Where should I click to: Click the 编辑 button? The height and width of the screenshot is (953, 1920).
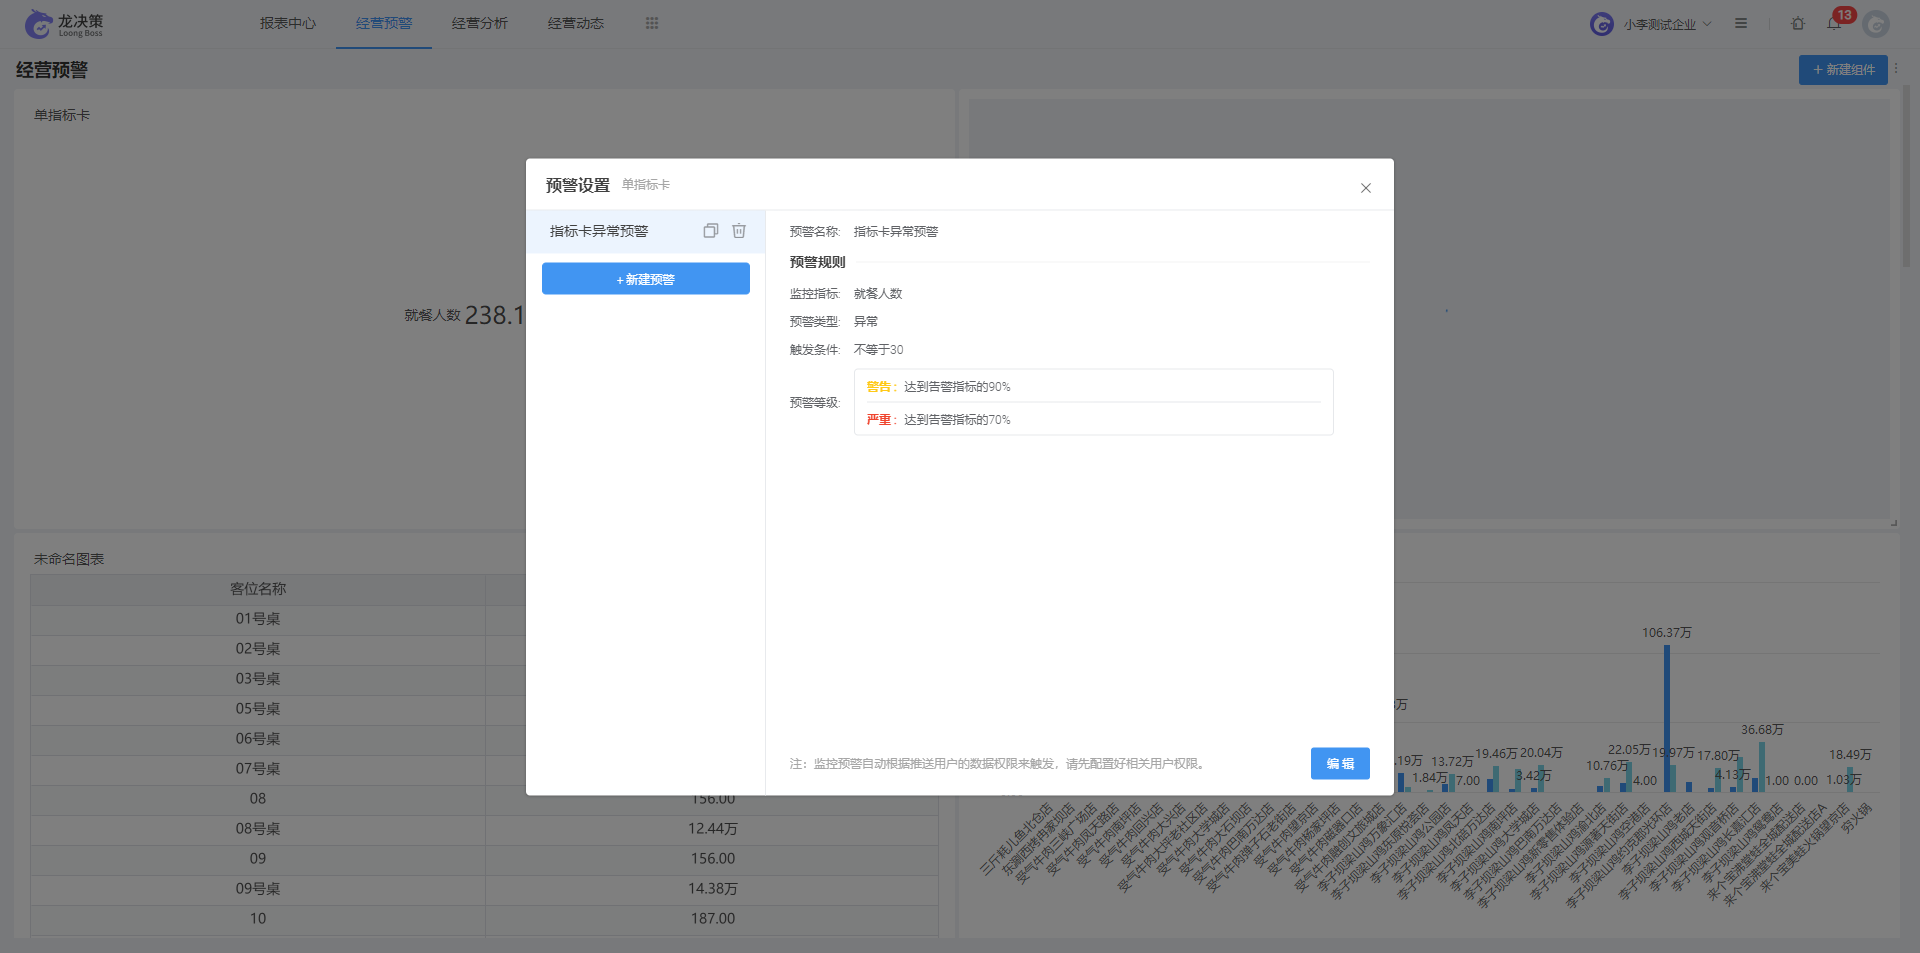(x=1340, y=763)
